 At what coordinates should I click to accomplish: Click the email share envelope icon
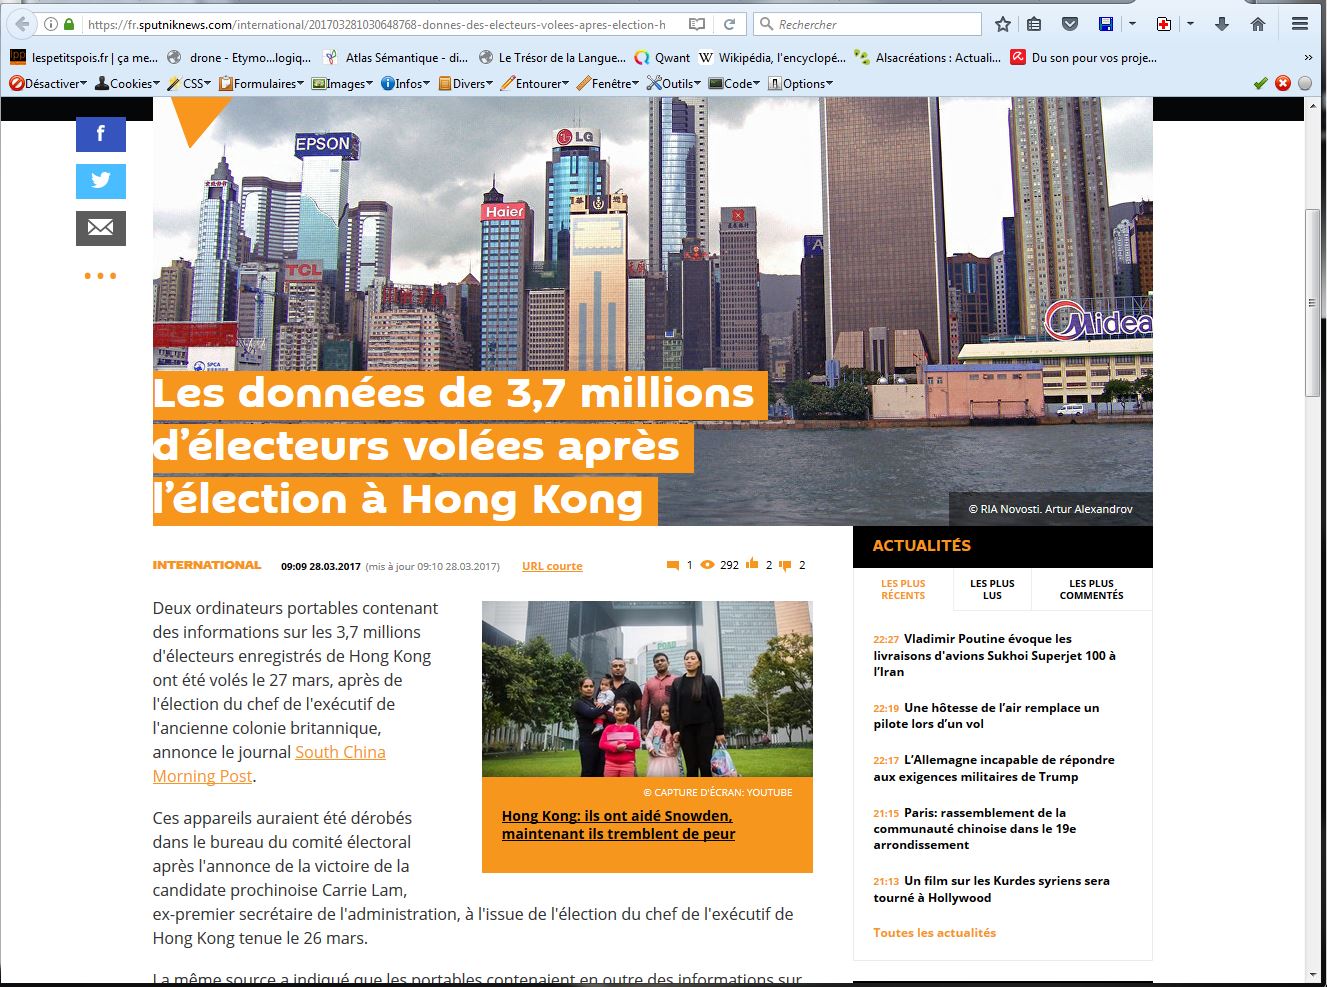click(100, 228)
